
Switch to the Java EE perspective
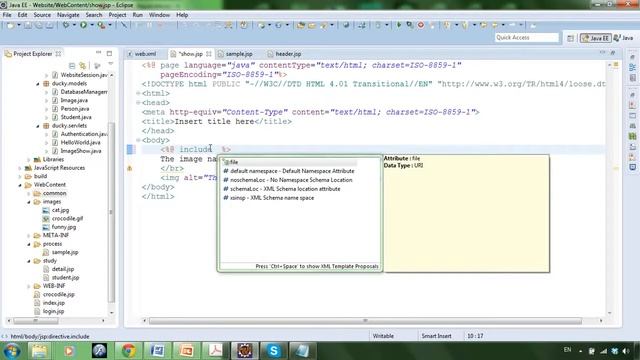tap(596, 38)
